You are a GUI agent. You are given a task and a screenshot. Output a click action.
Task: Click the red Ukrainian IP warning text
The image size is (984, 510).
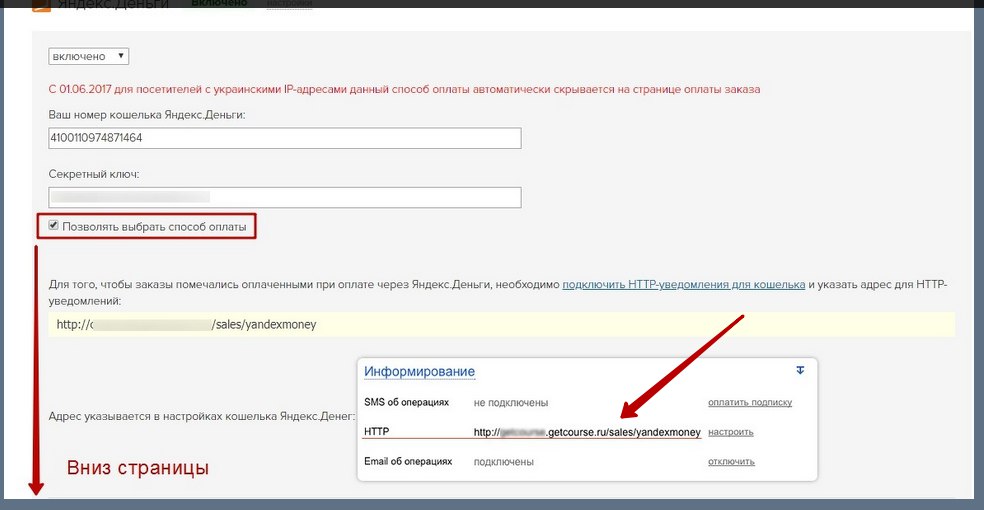pos(404,89)
